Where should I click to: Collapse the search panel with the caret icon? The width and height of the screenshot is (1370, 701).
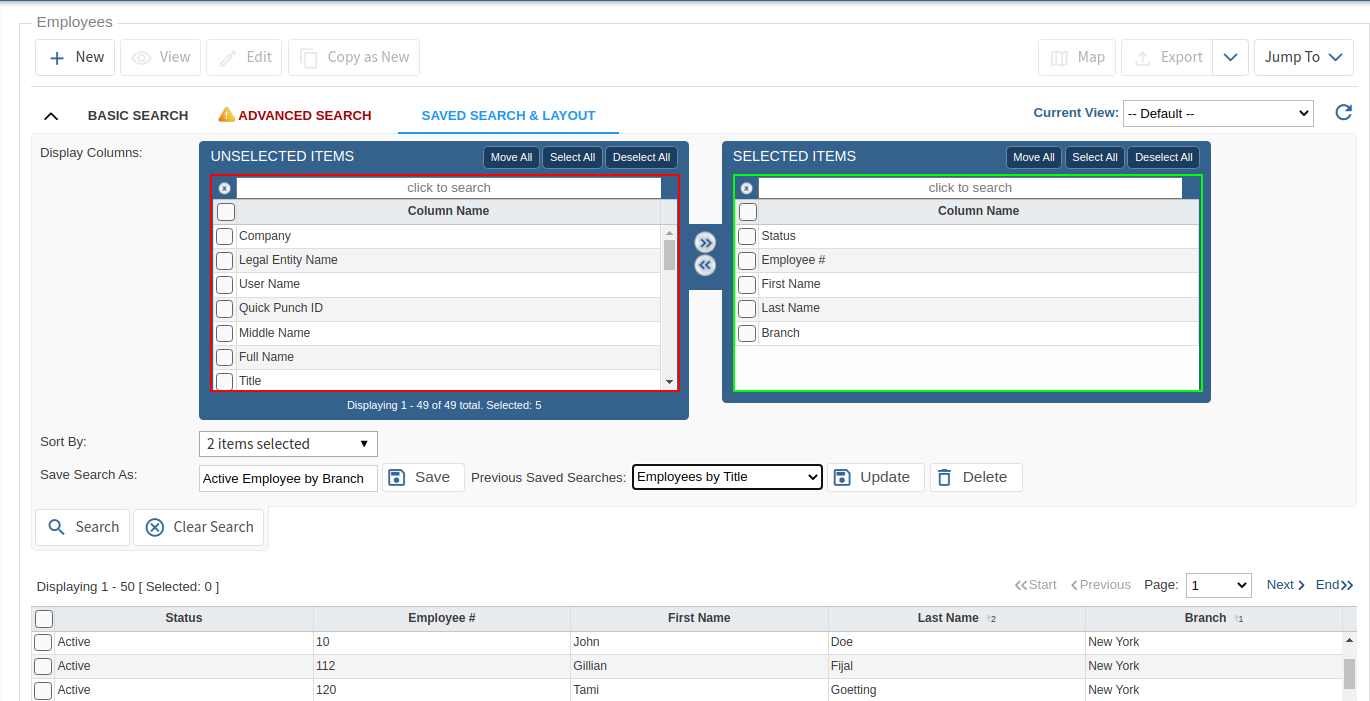click(52, 116)
